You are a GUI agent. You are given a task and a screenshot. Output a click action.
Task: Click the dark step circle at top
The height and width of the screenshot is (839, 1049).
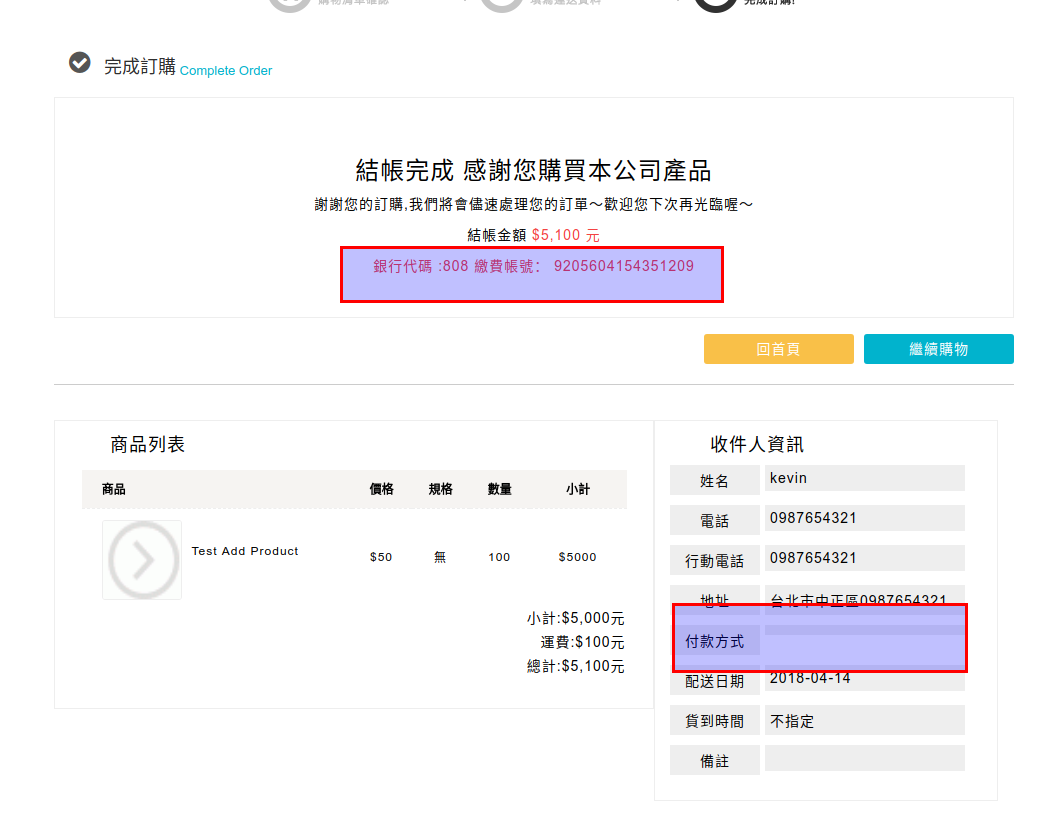pos(715,5)
